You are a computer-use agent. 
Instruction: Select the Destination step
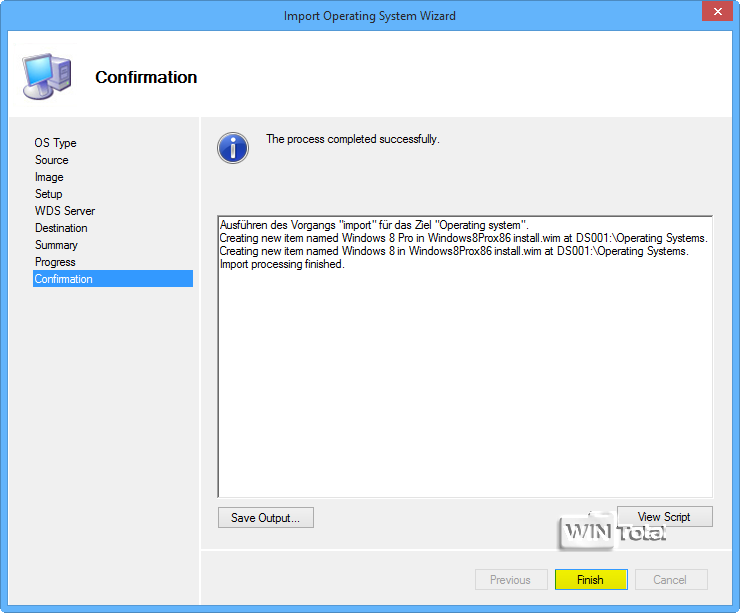pyautogui.click(x=61, y=228)
